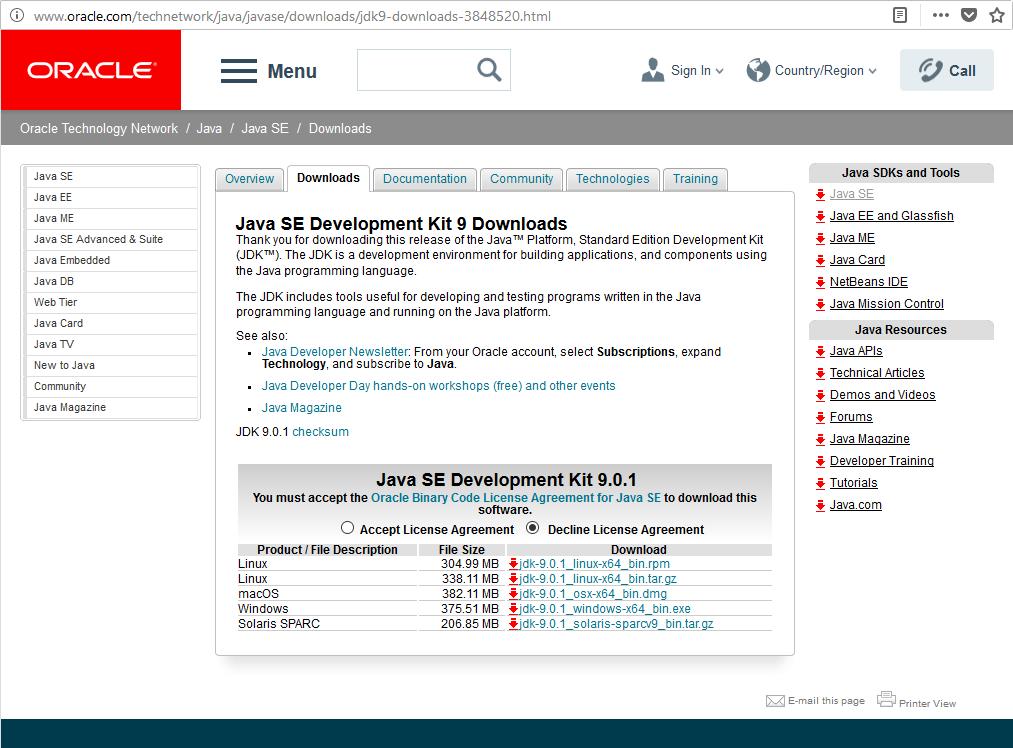Switch to the Training tab
This screenshot has height=748, width=1013.
[x=695, y=179]
